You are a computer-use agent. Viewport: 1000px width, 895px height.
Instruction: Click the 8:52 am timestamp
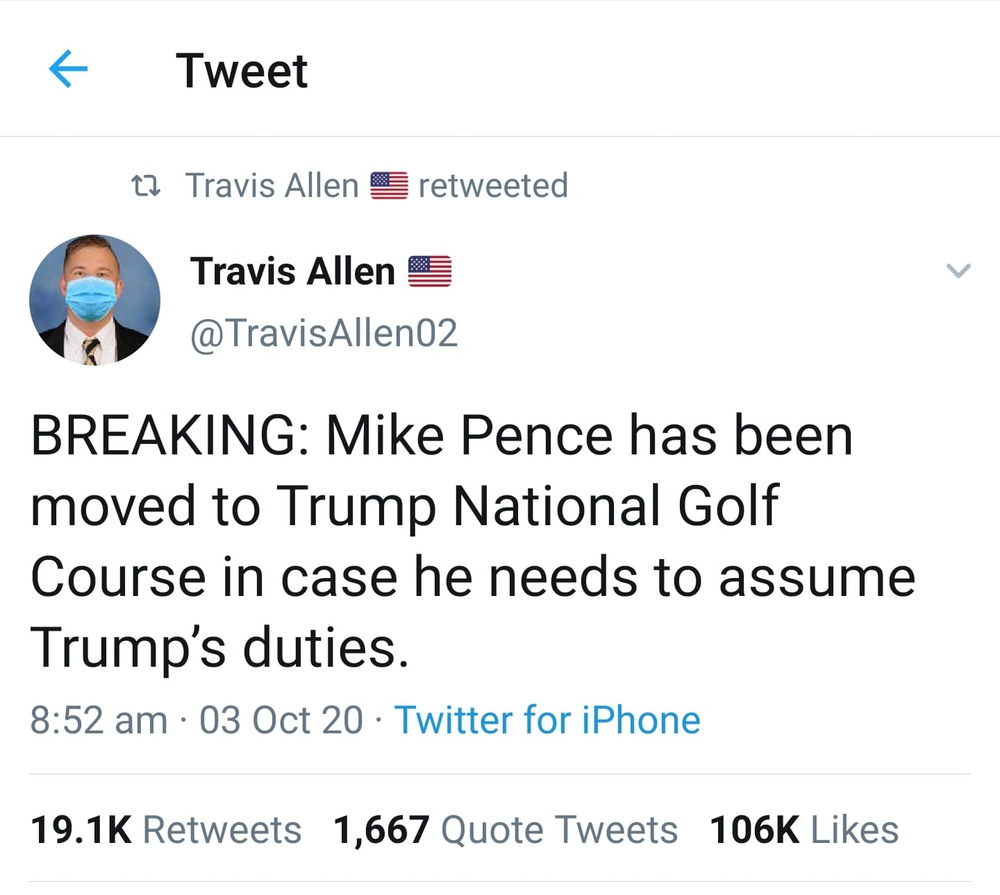(x=99, y=720)
